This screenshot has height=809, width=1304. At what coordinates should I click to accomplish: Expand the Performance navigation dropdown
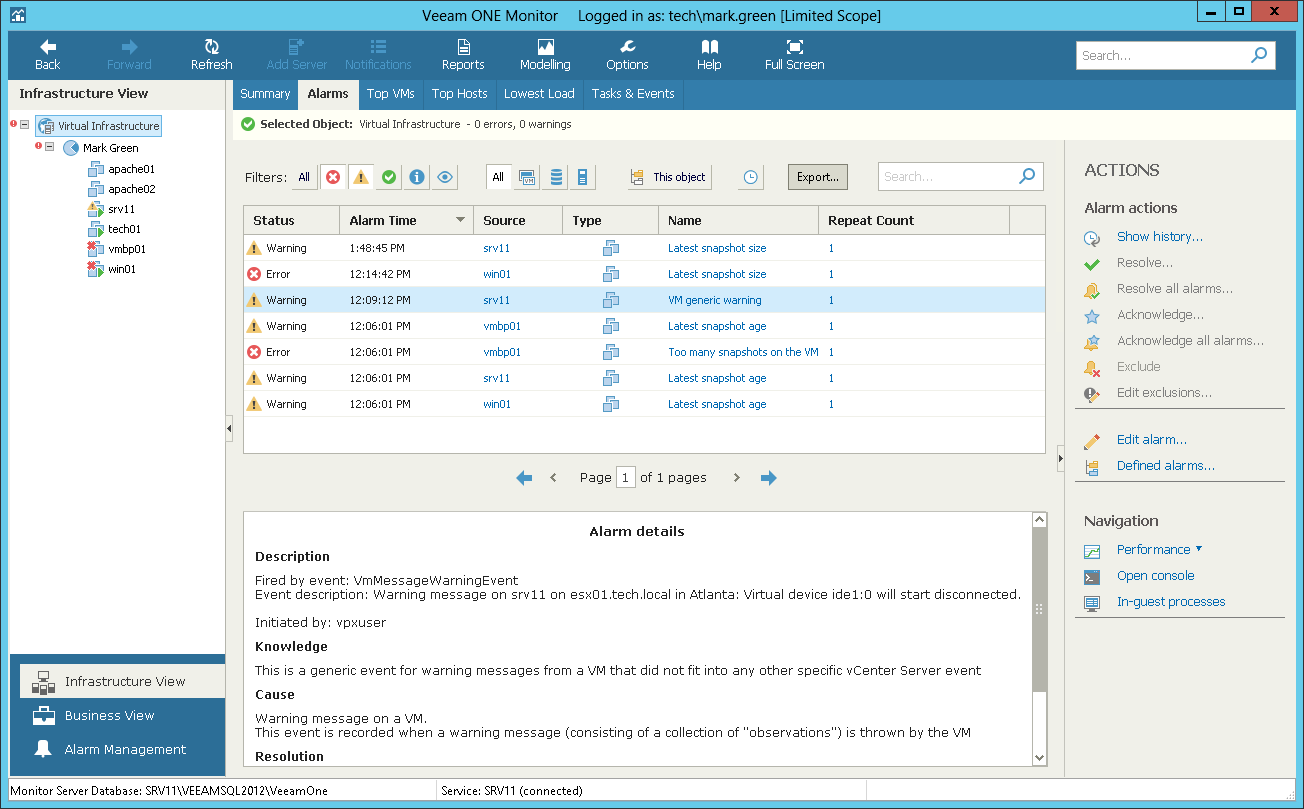[1199, 549]
